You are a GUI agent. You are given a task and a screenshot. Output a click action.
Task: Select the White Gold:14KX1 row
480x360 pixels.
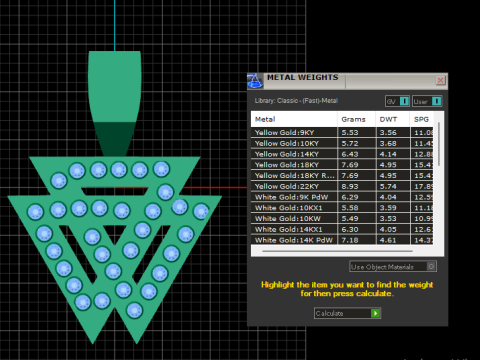coord(342,229)
